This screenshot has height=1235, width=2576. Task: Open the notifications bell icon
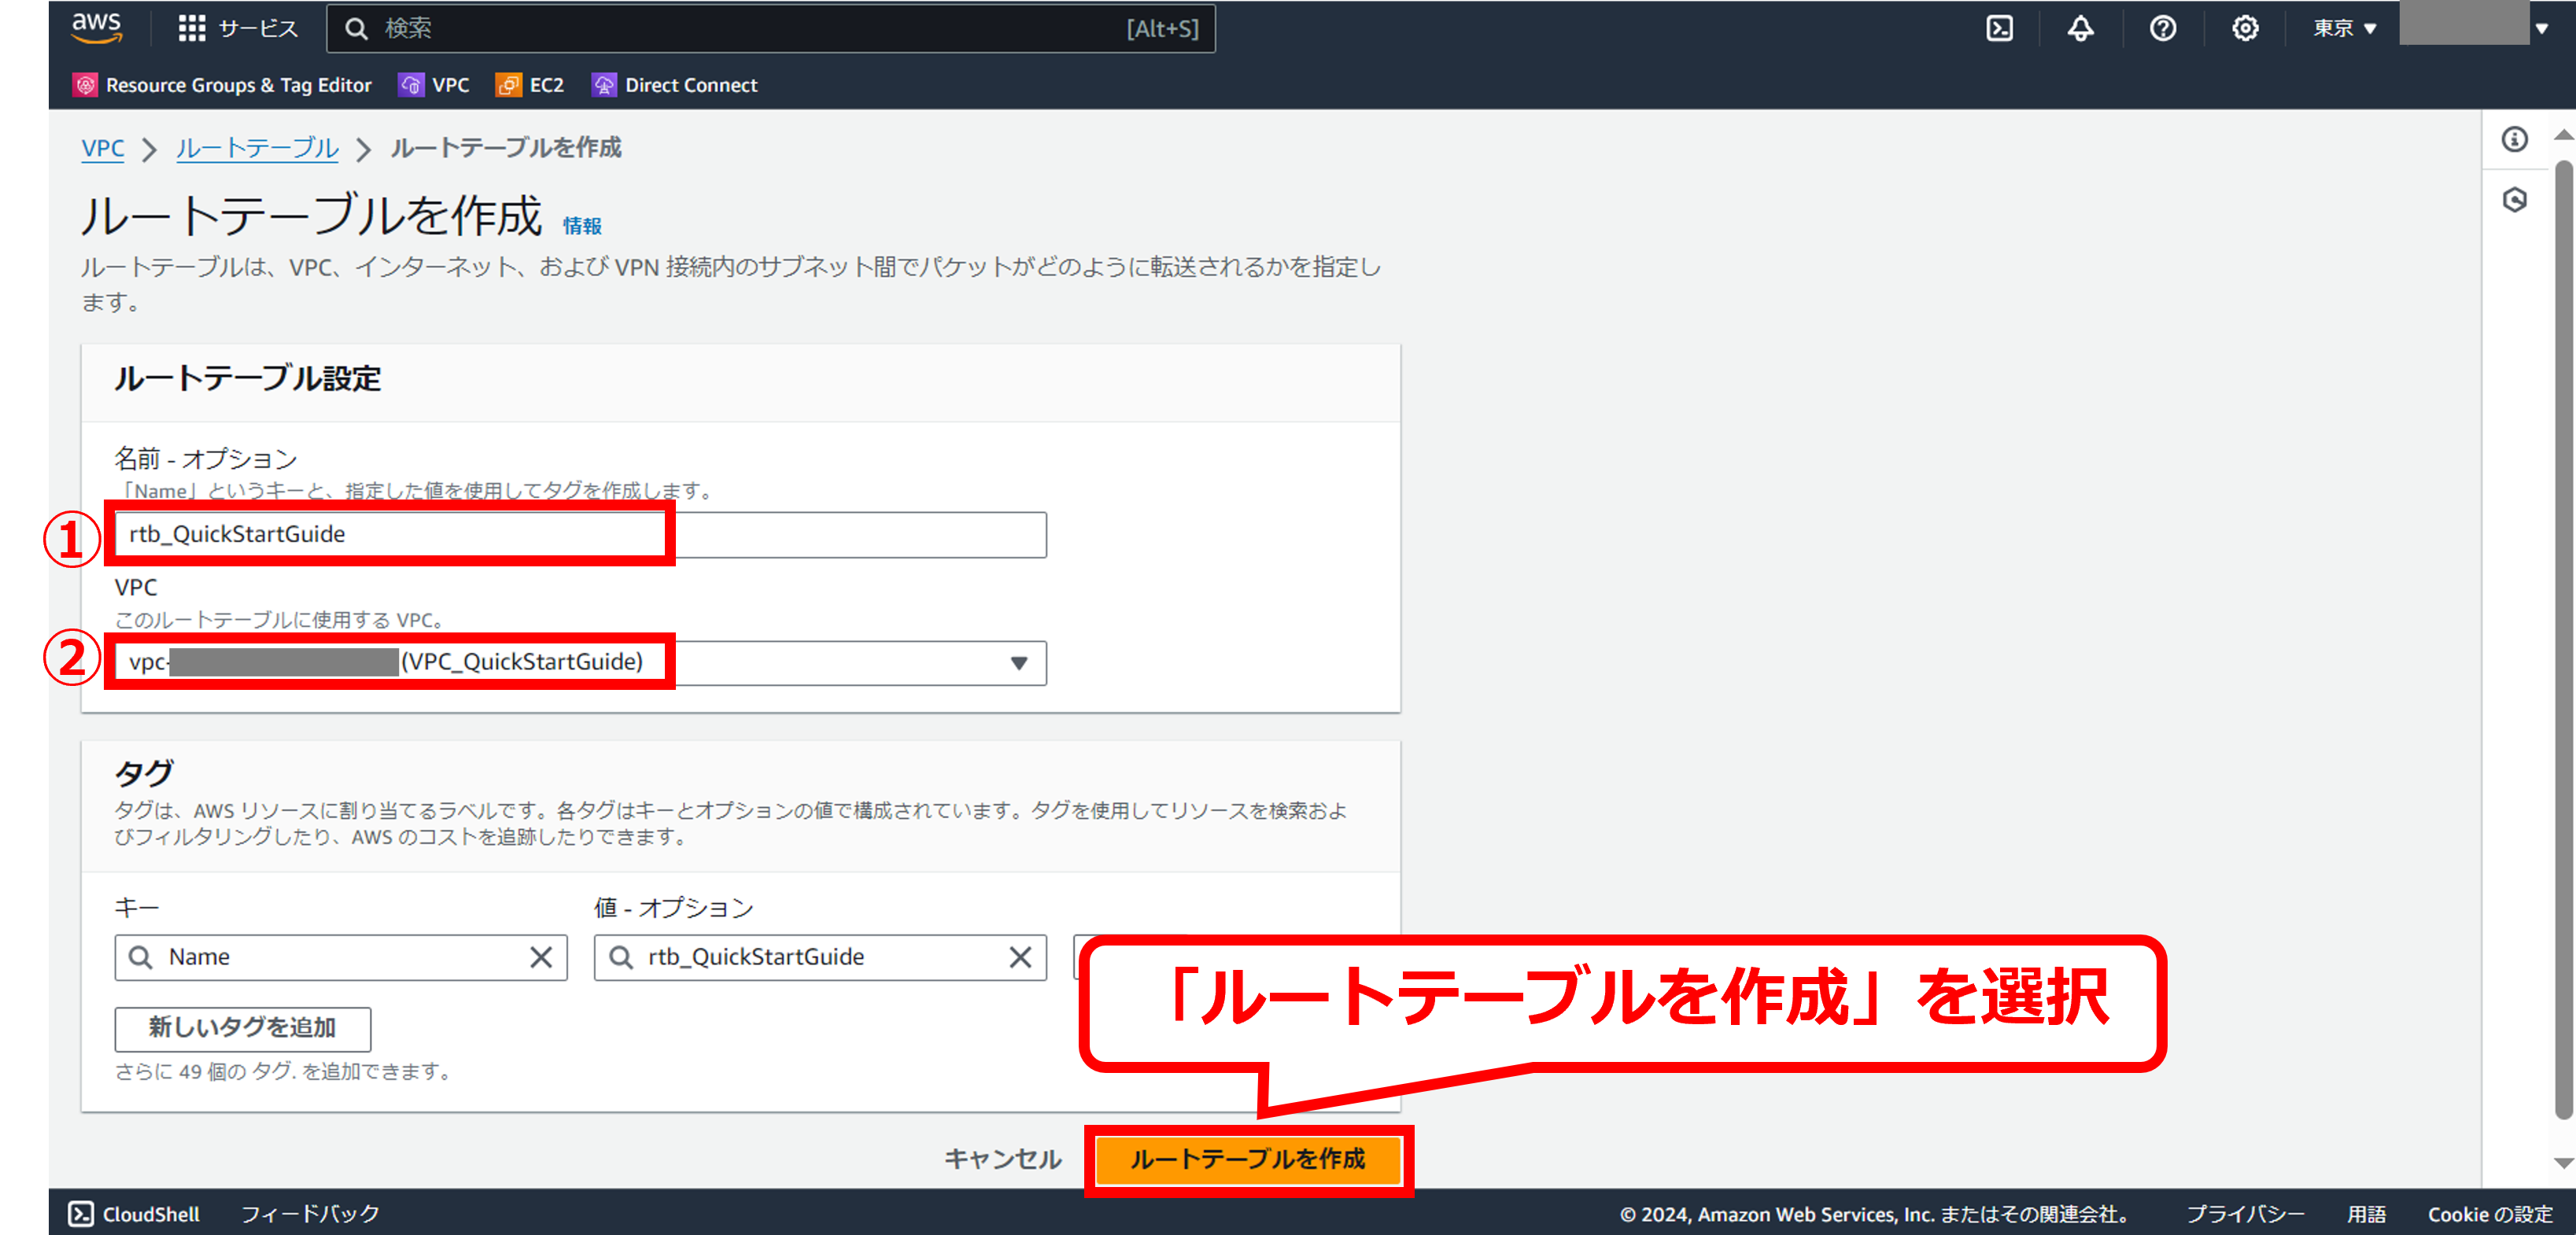(x=2081, y=28)
